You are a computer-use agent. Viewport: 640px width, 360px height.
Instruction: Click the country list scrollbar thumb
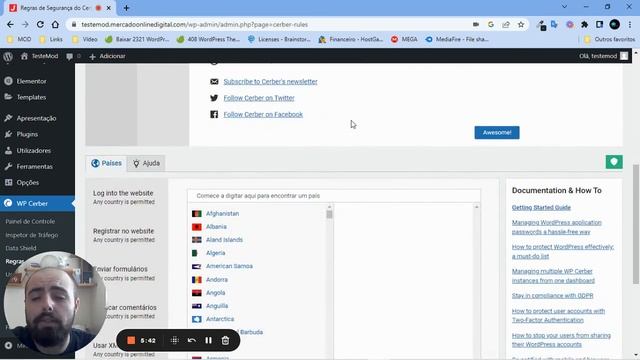(x=329, y=214)
